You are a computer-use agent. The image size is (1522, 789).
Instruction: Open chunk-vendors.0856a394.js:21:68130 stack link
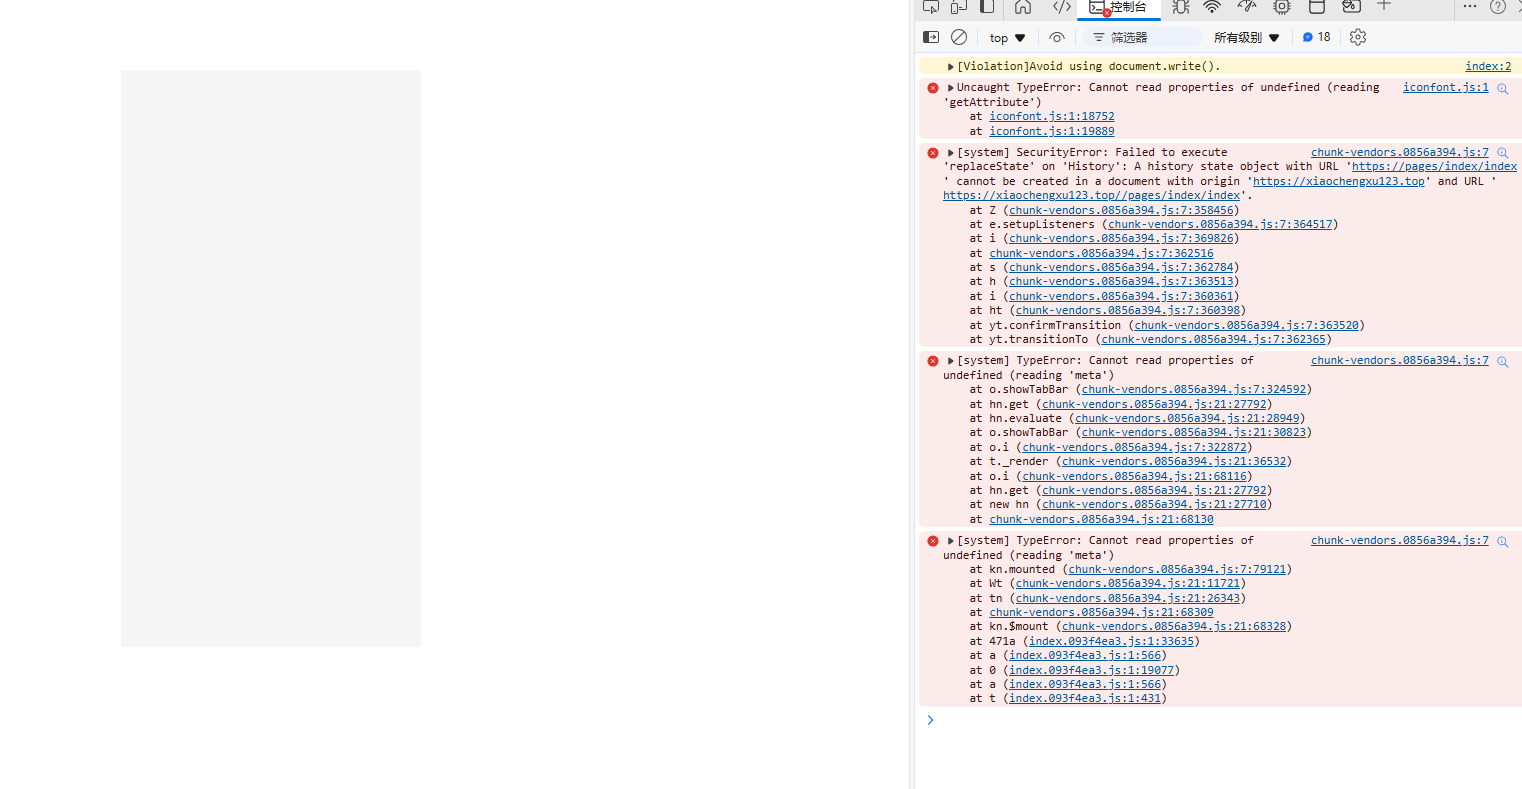1101,519
